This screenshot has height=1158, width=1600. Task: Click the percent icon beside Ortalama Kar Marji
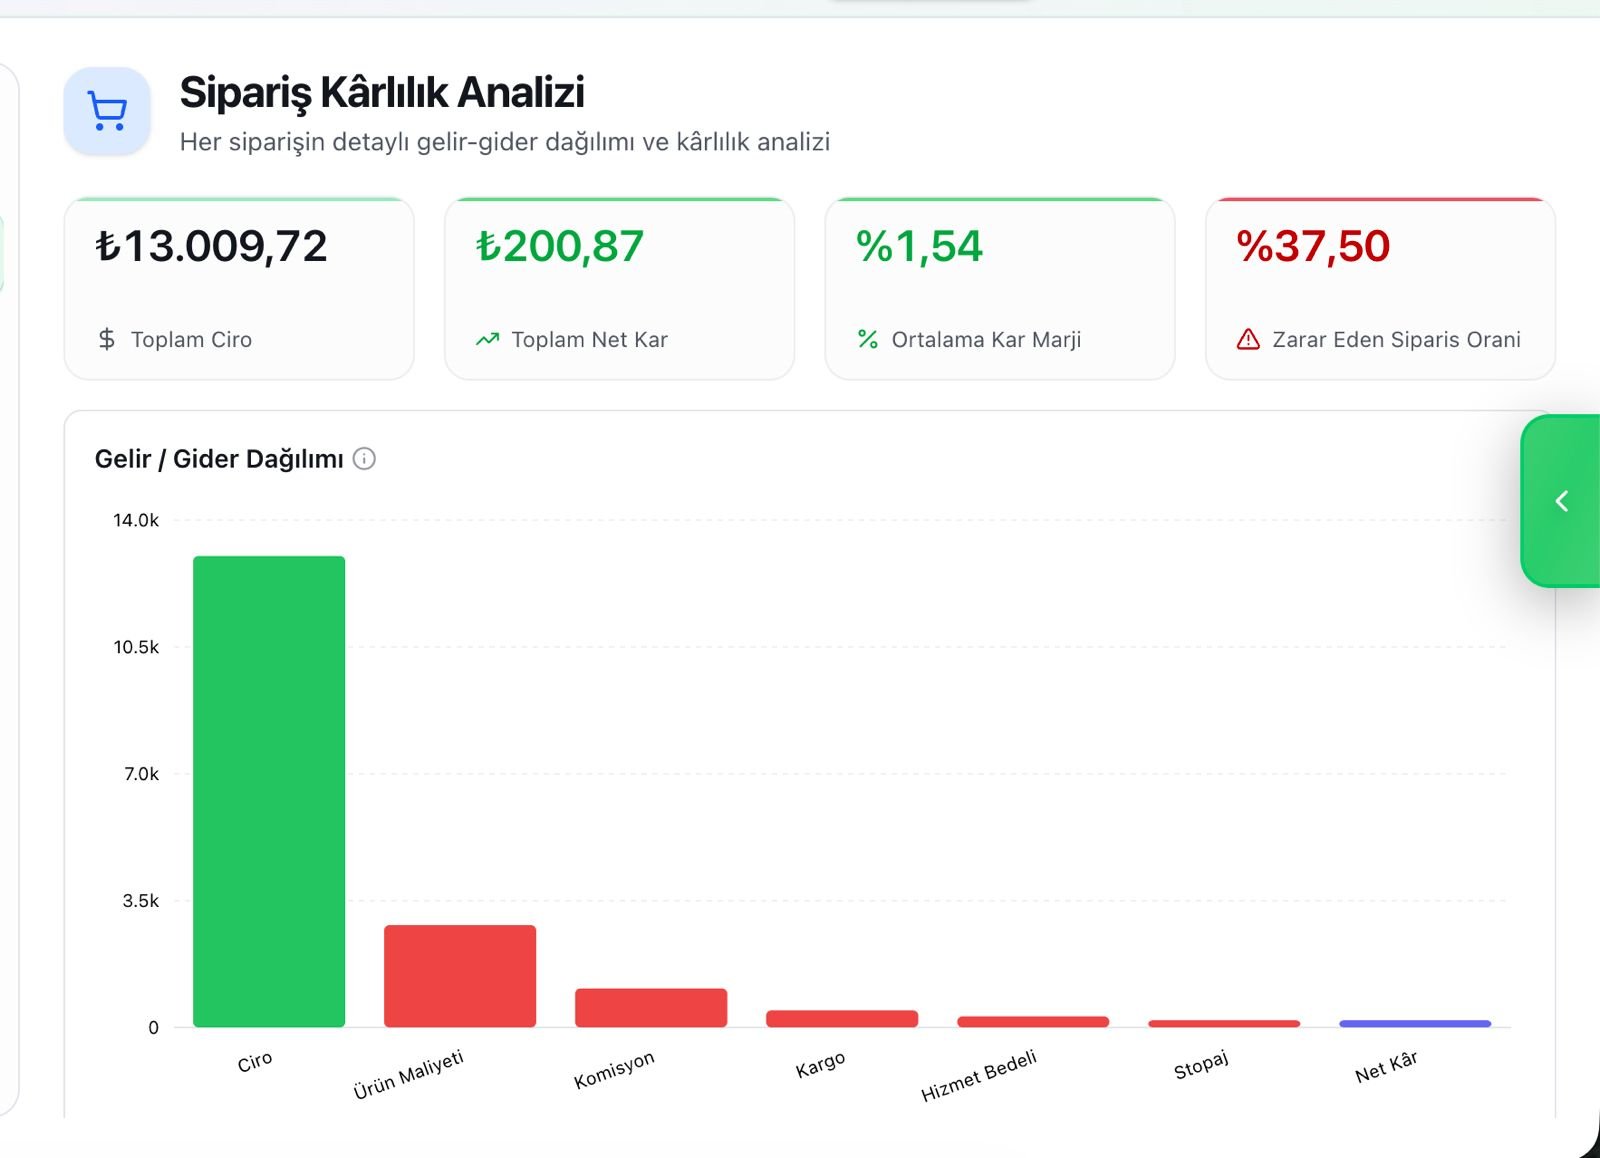tap(868, 339)
